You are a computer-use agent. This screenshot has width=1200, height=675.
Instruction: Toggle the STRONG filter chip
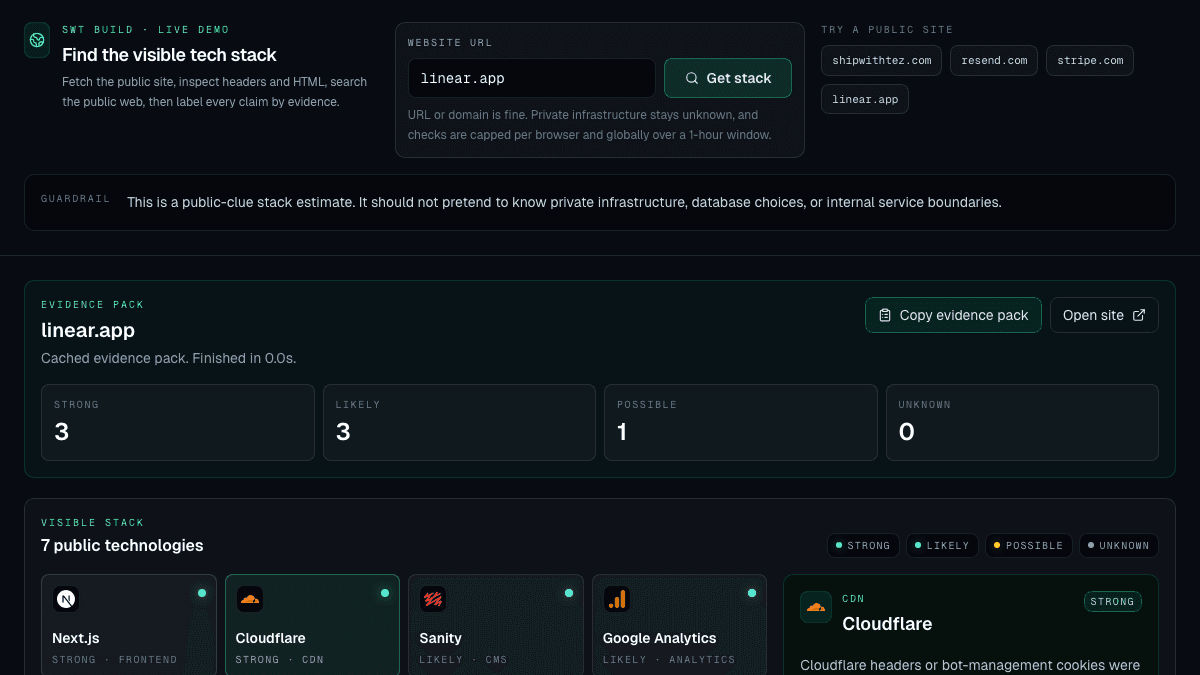(x=863, y=546)
